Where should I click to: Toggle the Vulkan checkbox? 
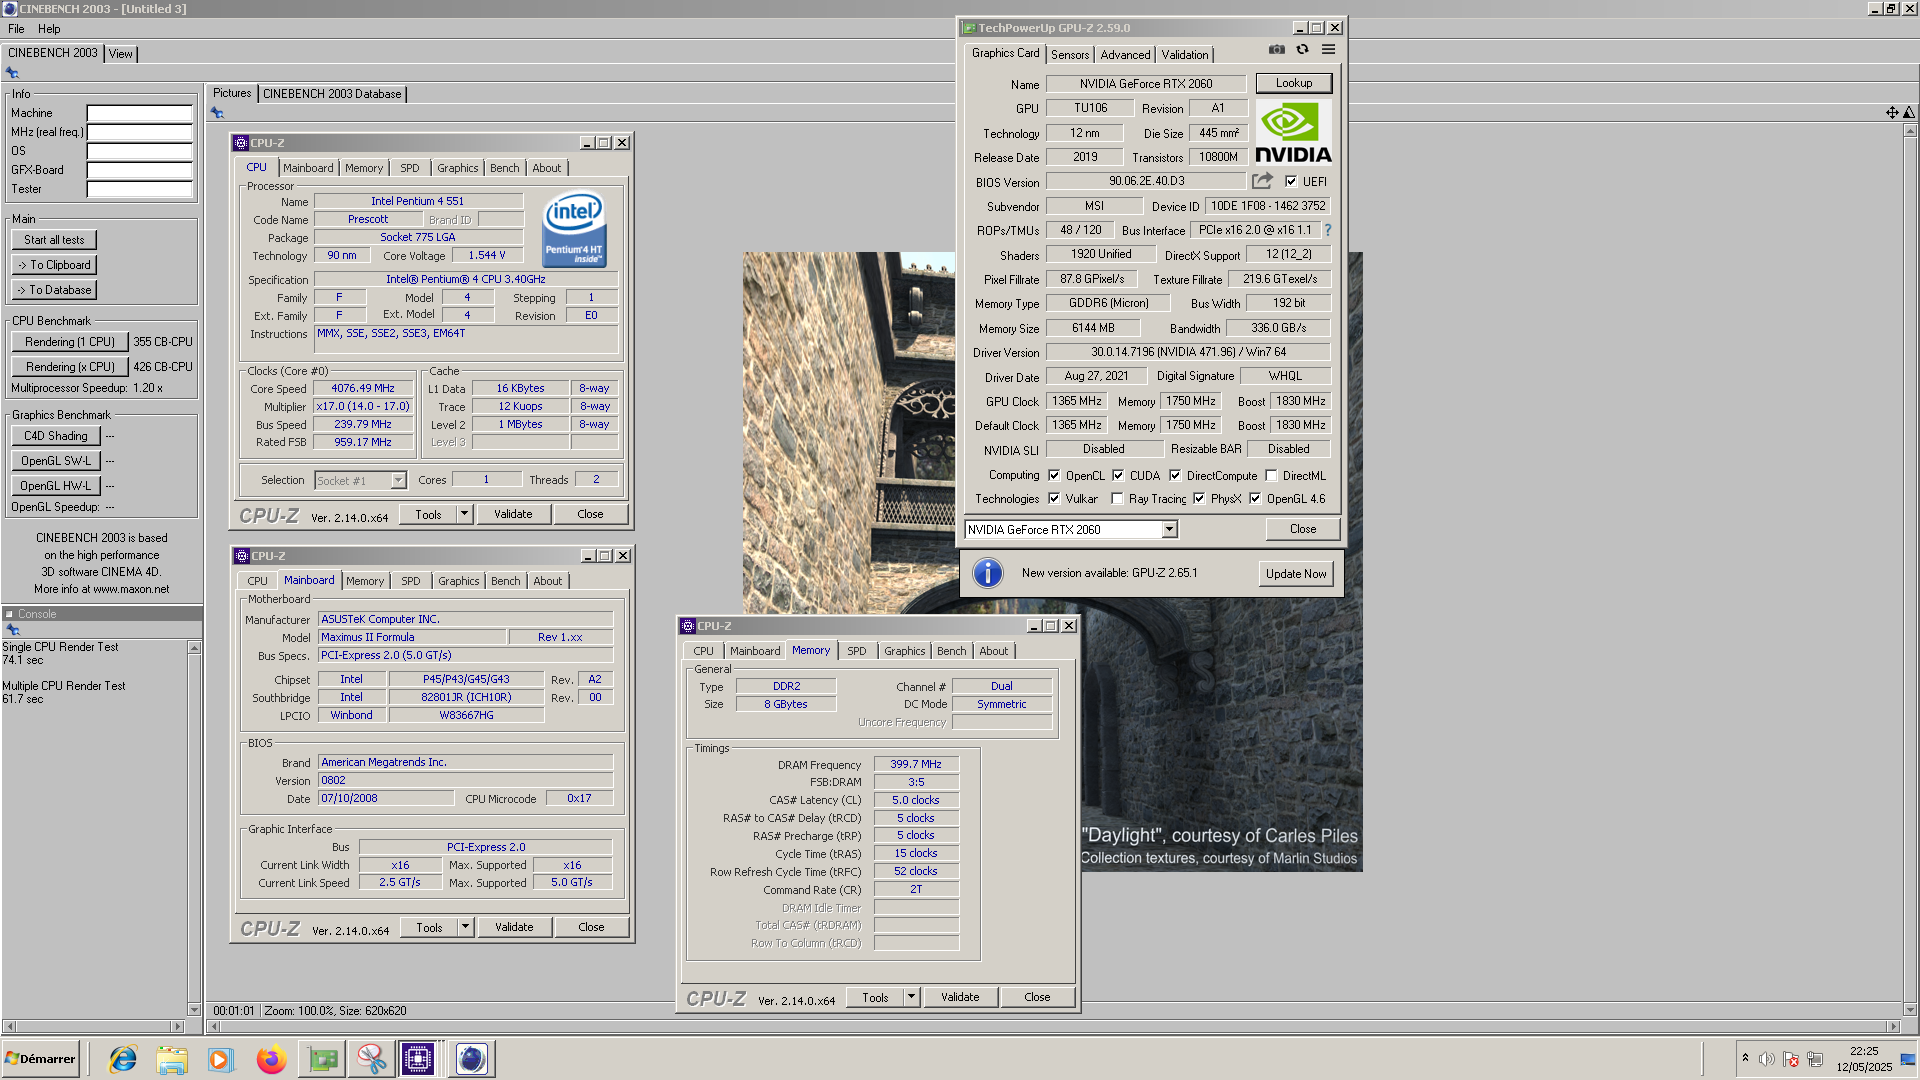coord(1054,499)
